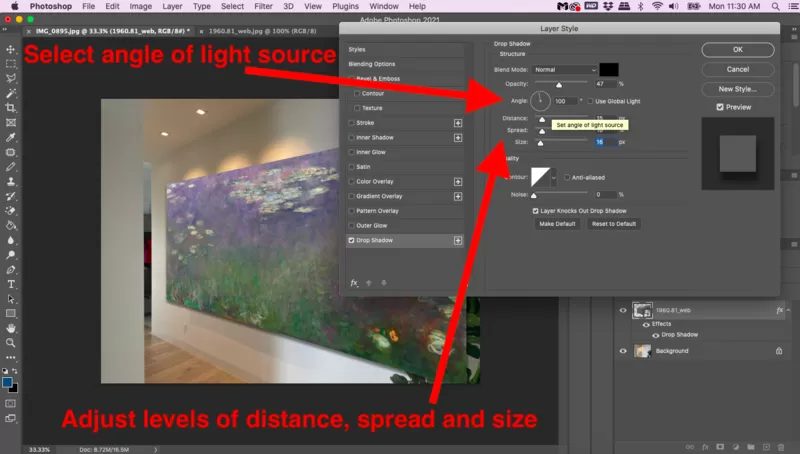Switch to the 1960.81_web.jpg document tab

(x=262, y=31)
